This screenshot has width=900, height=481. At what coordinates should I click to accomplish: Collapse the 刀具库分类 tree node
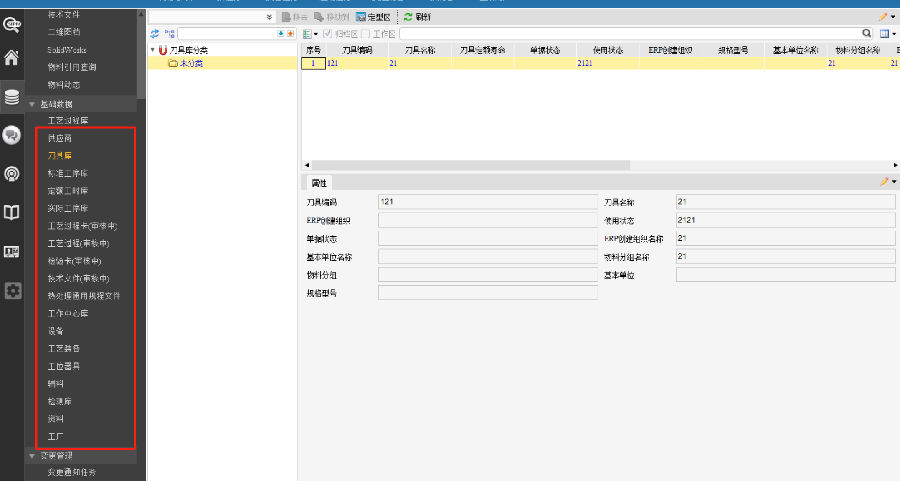point(153,49)
